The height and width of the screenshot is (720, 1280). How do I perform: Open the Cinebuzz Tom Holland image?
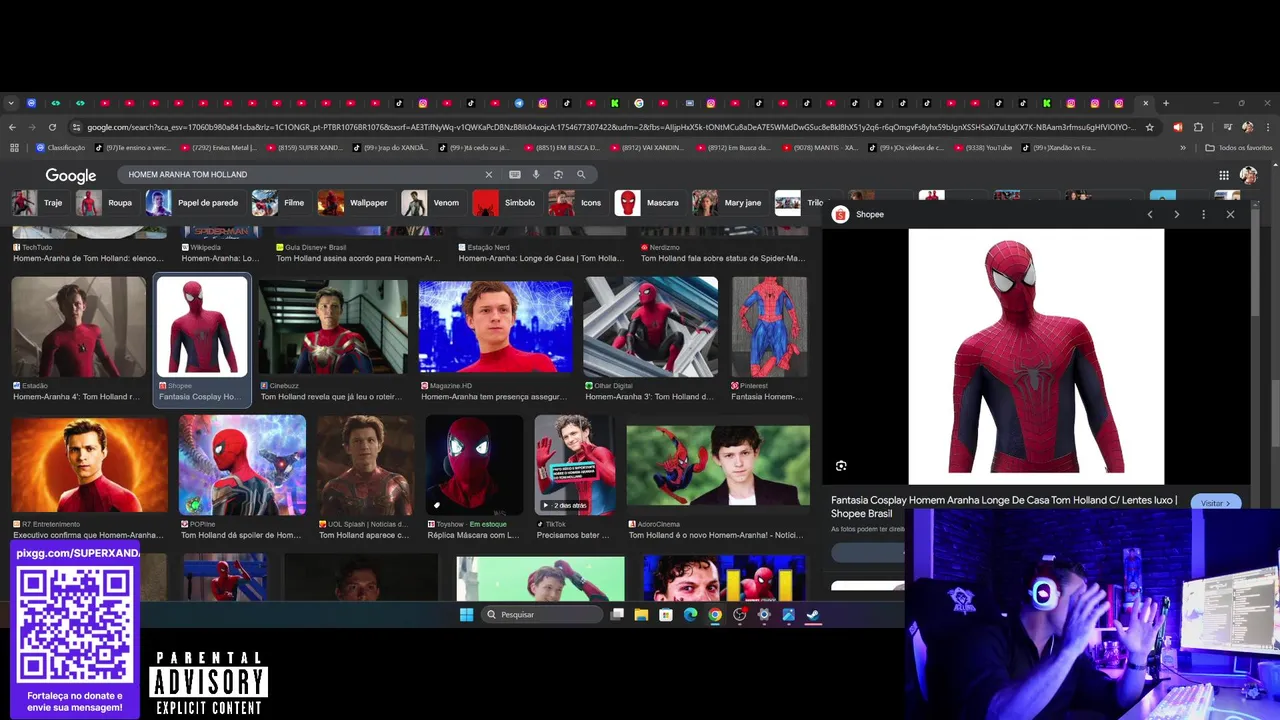coord(333,327)
